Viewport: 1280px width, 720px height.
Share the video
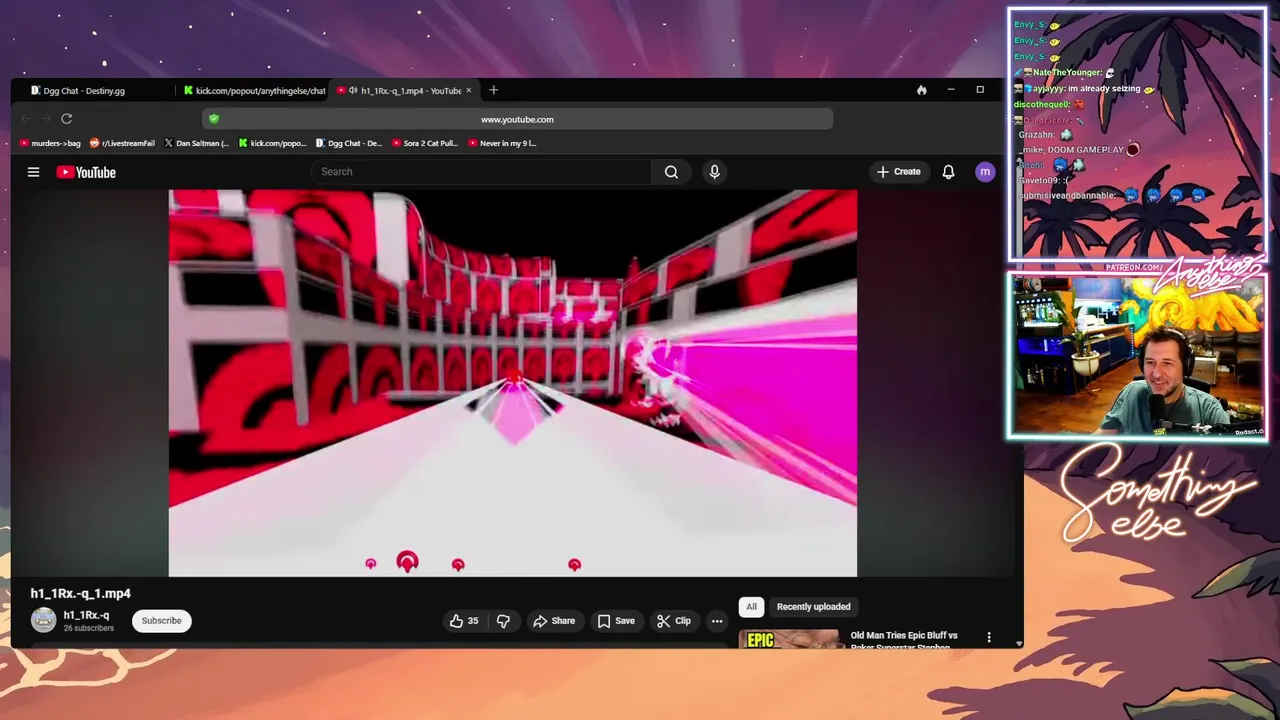tap(554, 621)
